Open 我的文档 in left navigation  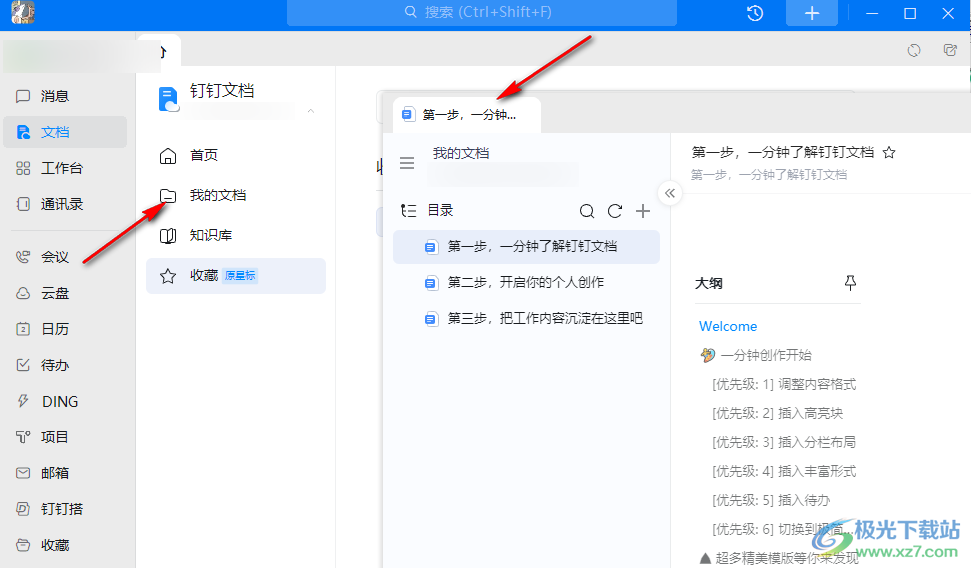[217, 196]
